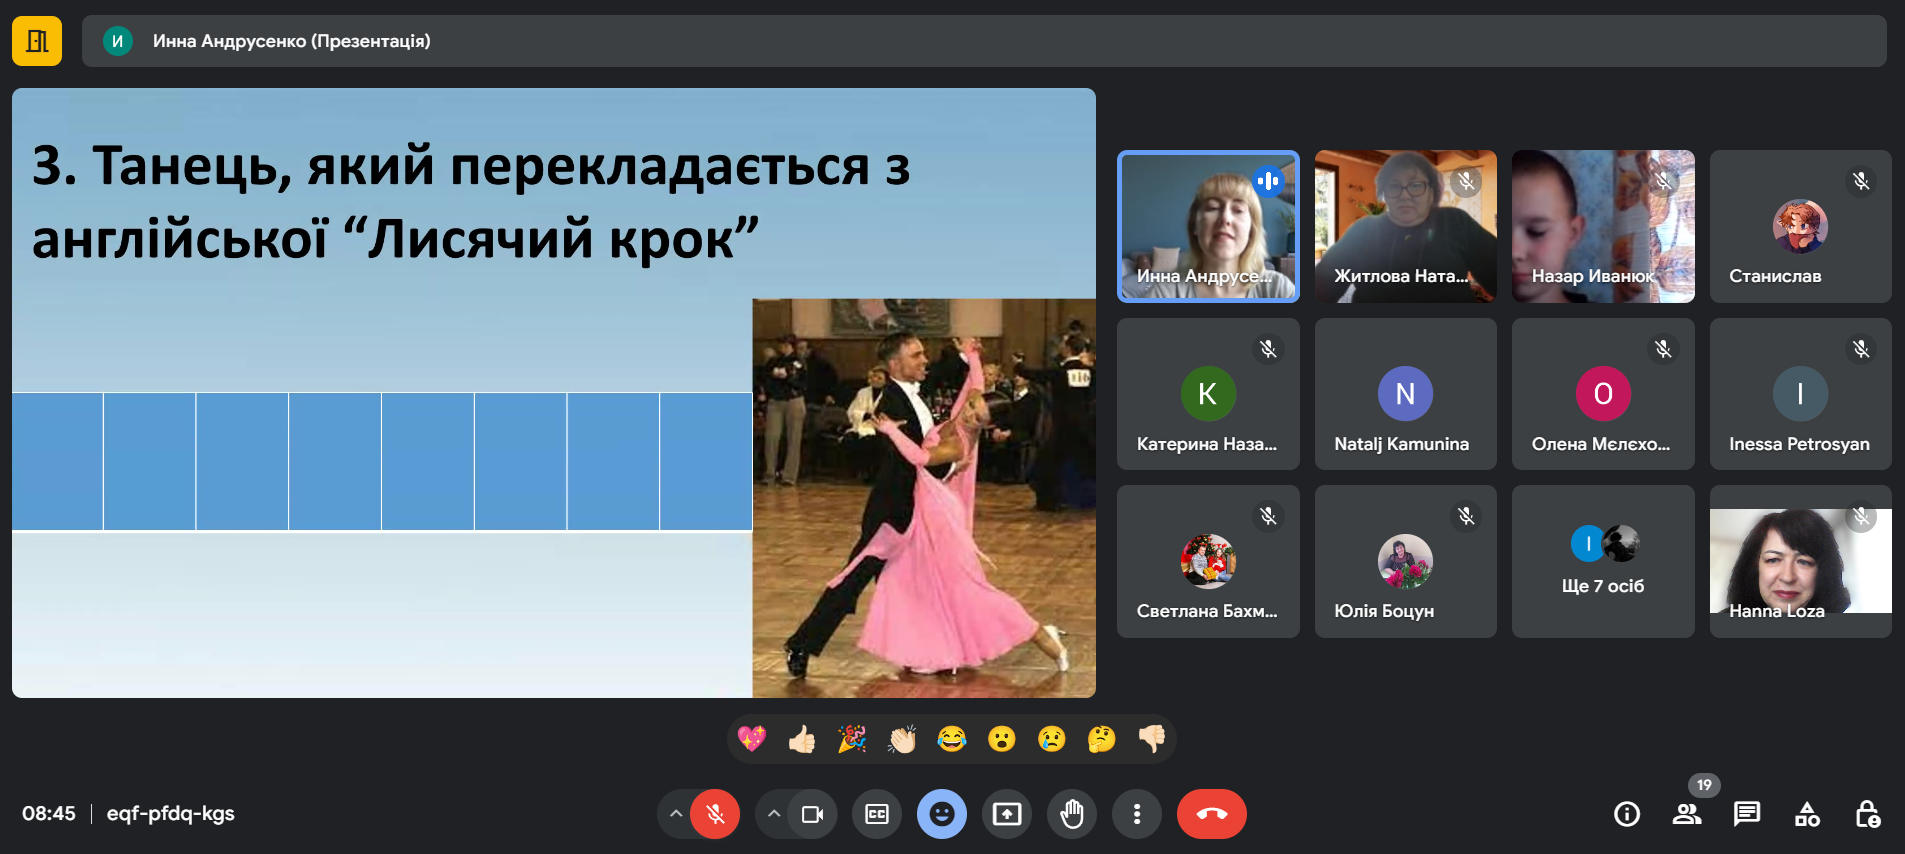1905x854 pixels.
Task: Toggle closed captions
Action: tap(877, 814)
